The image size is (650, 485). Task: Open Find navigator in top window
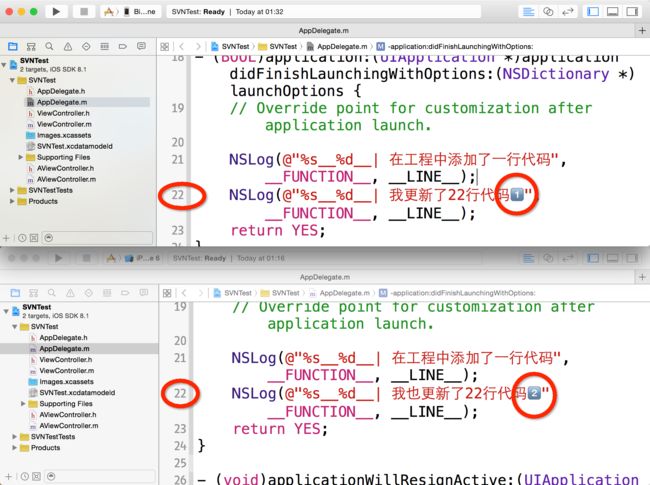tap(49, 46)
